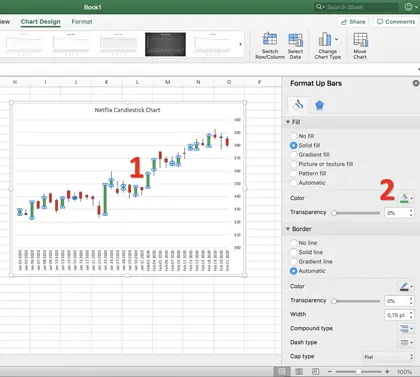Close the Format Up Bars pane
Image resolution: width=420 pixels, height=377 pixels.
coord(416,83)
